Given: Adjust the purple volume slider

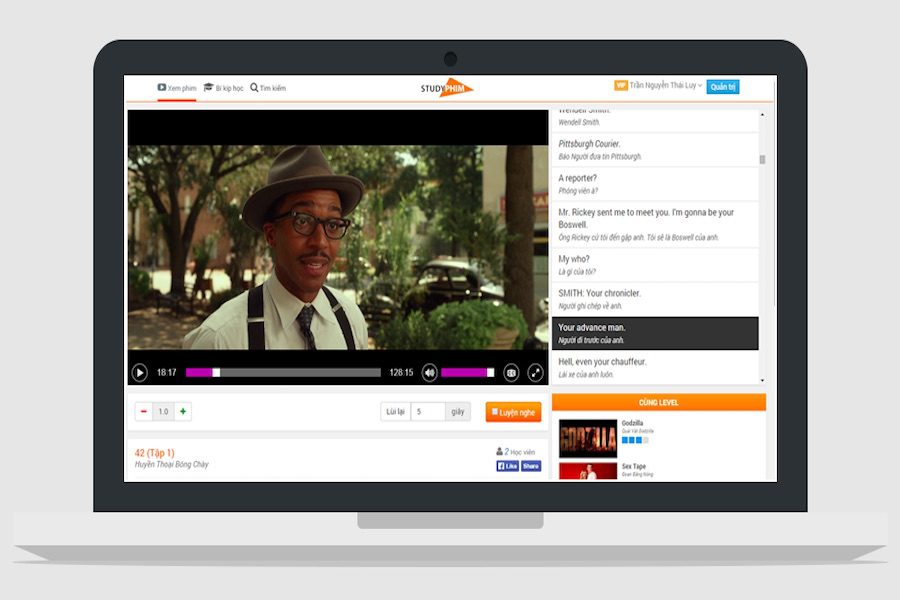Looking at the screenshot, I should pyautogui.click(x=467, y=373).
